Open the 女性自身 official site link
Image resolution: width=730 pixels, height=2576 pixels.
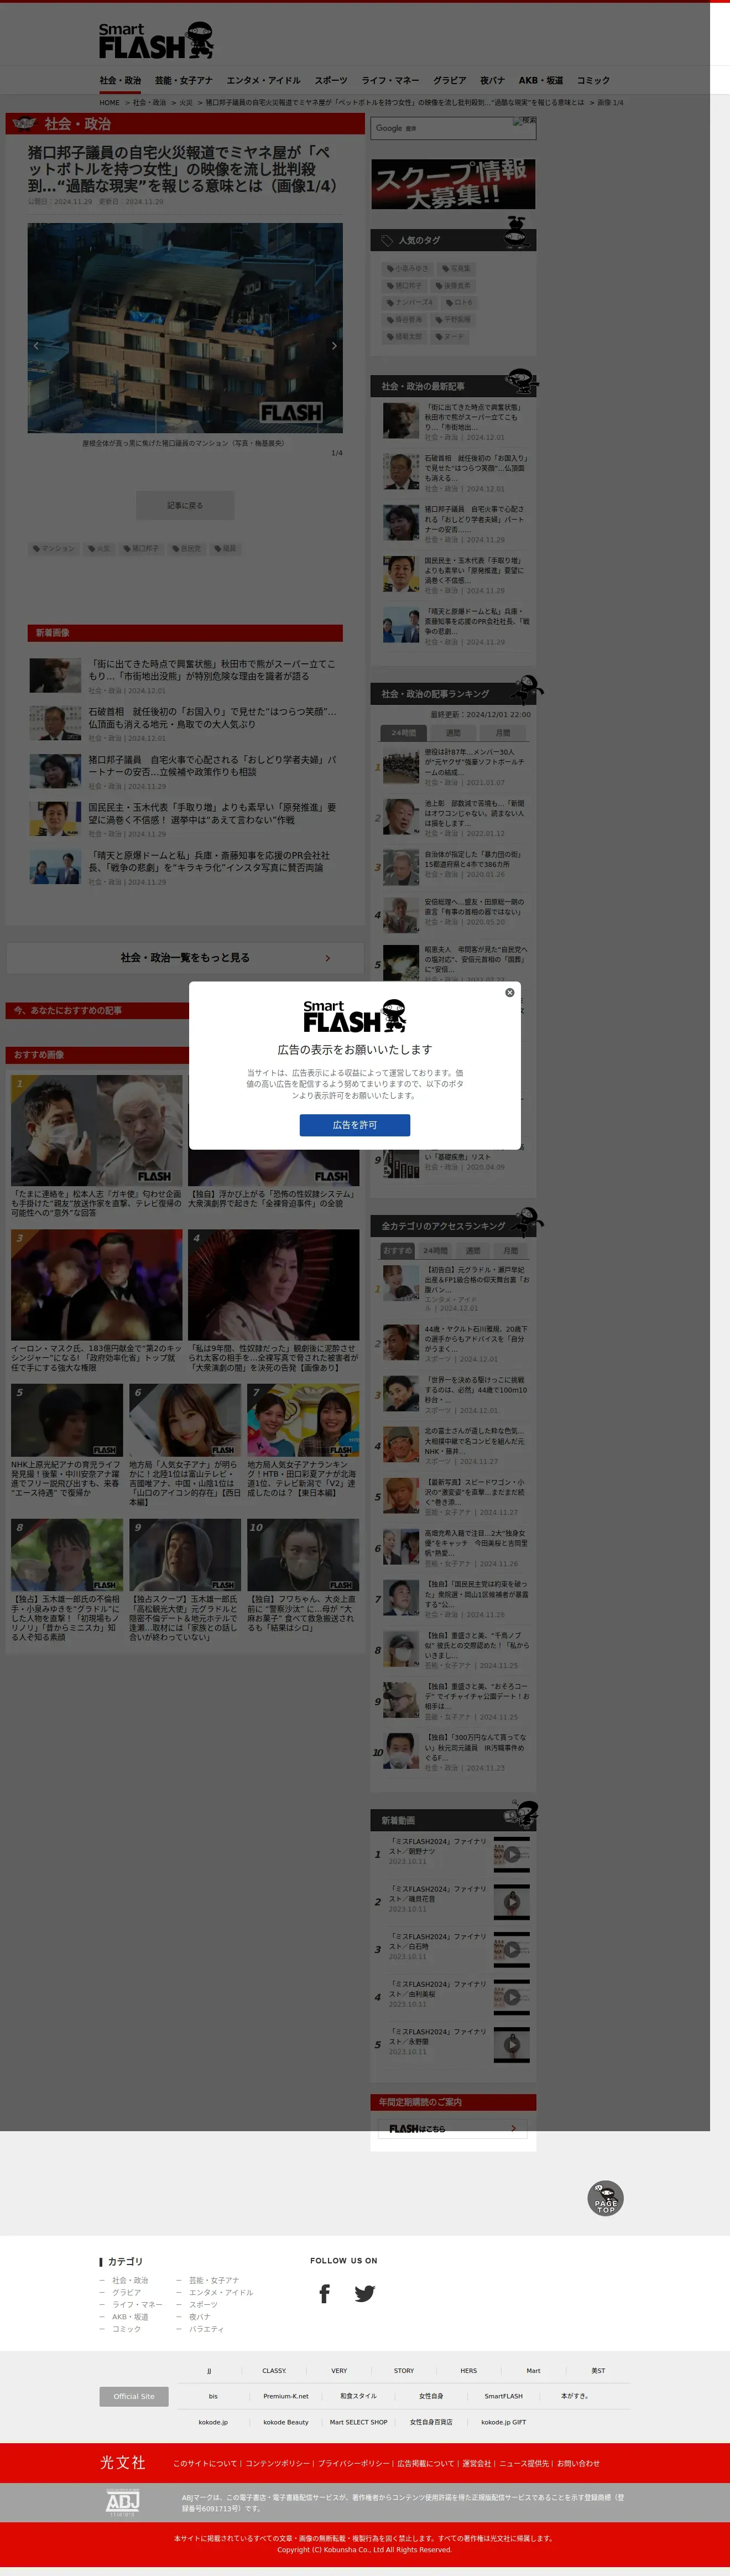tap(431, 2396)
